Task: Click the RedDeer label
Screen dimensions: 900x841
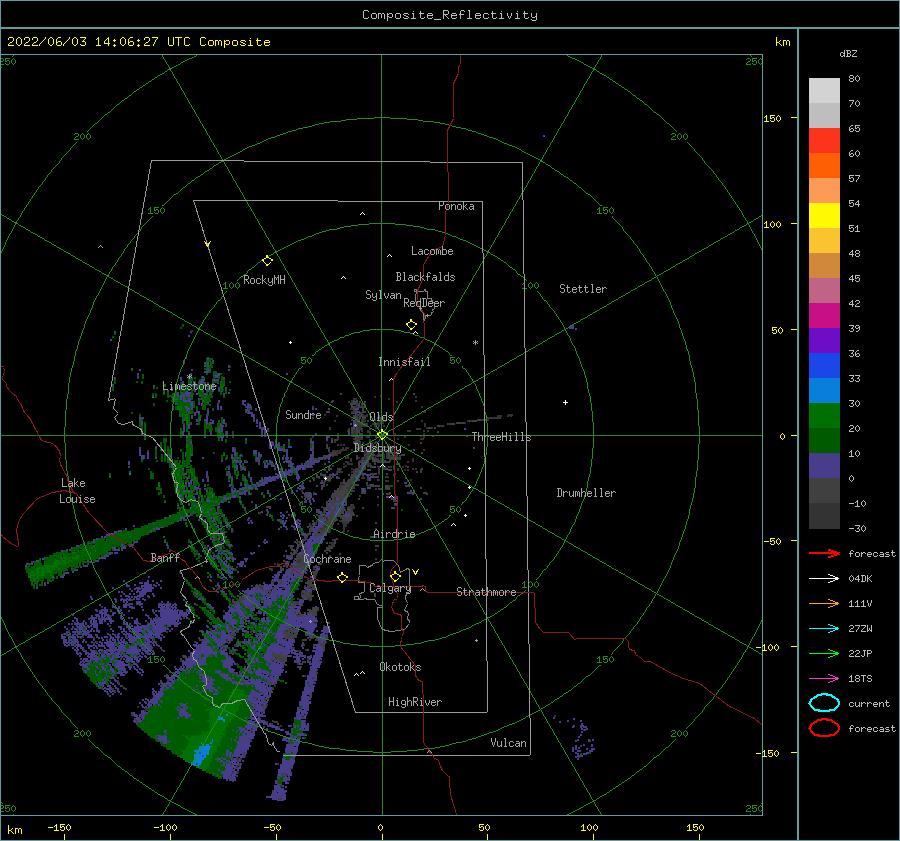Action: point(424,303)
